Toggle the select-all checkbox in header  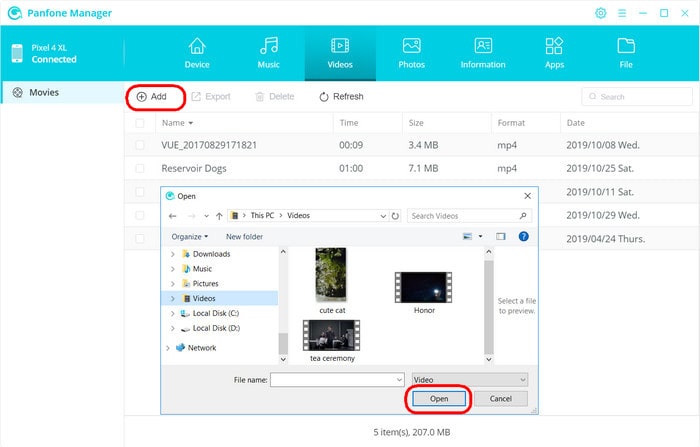tap(140, 123)
